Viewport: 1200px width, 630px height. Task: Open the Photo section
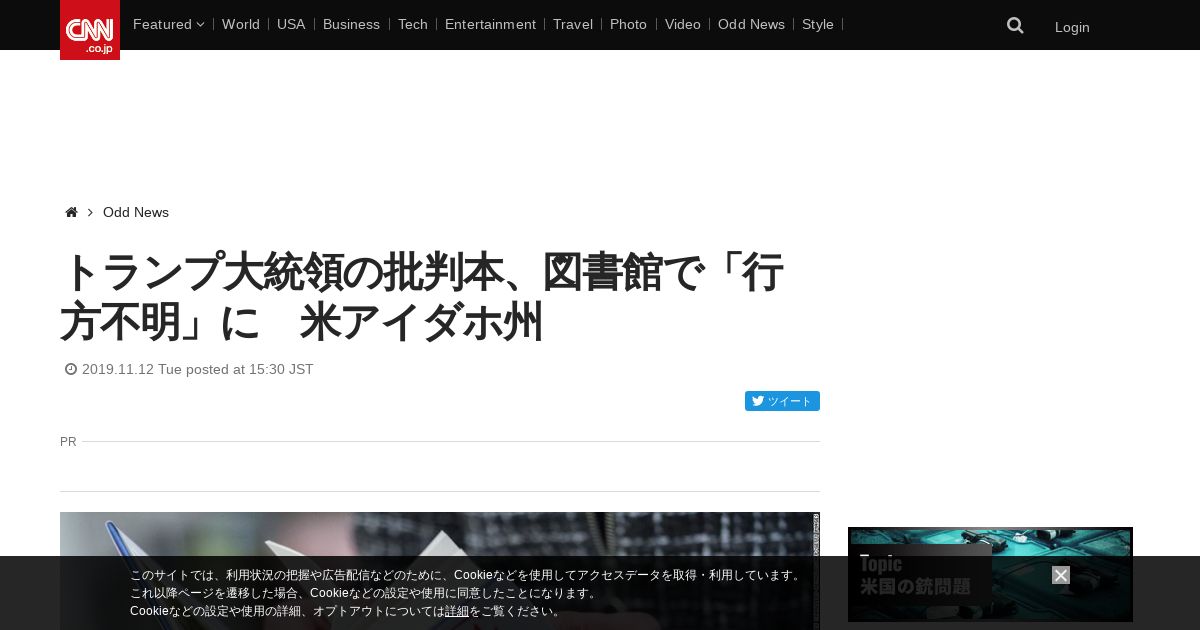coord(628,24)
